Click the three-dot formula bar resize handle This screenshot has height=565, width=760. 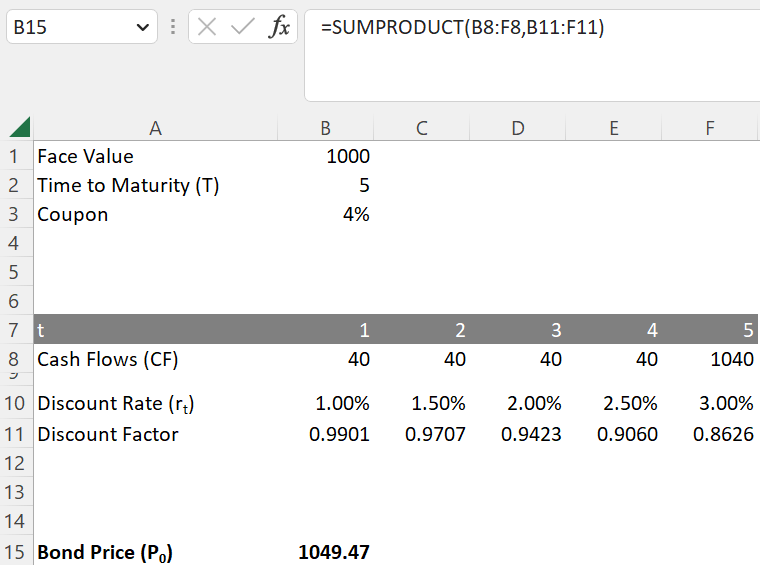(x=173, y=28)
